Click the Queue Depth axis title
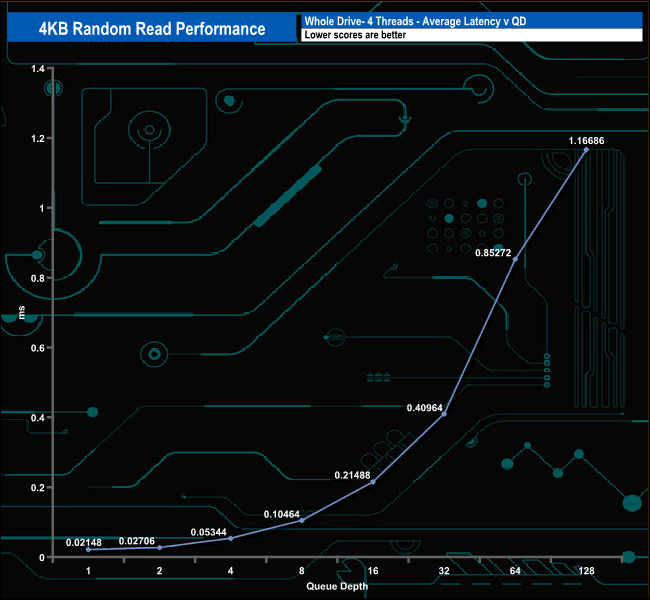Viewport: 650px width, 600px height. point(337,586)
